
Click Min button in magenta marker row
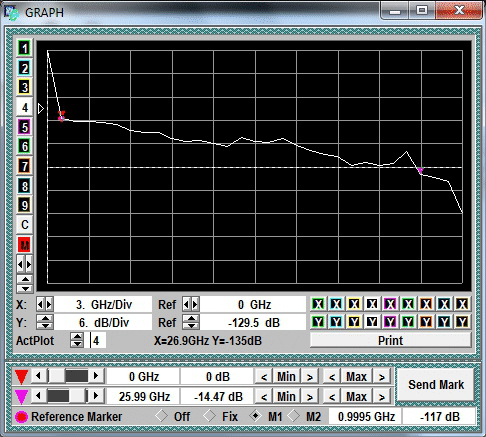[x=286, y=396]
